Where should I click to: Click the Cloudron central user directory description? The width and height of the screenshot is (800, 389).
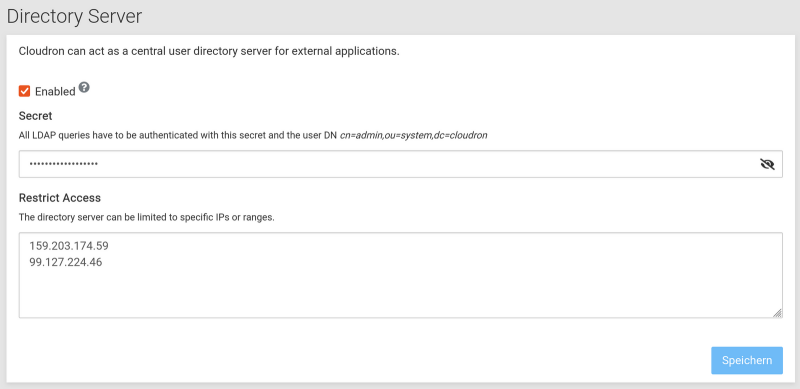(209, 52)
